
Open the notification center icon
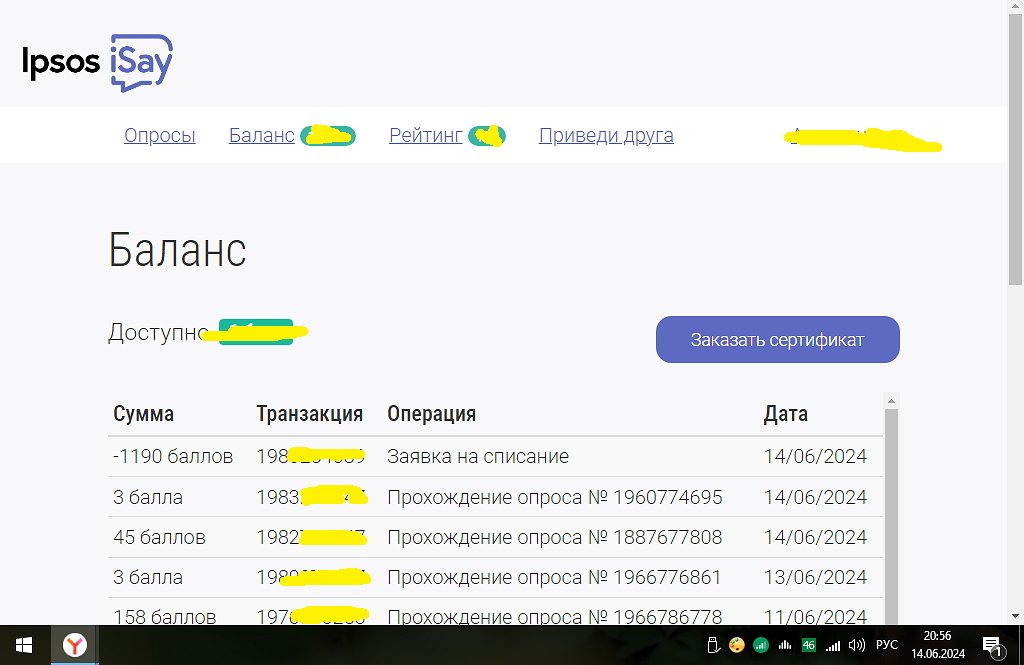tap(992, 645)
